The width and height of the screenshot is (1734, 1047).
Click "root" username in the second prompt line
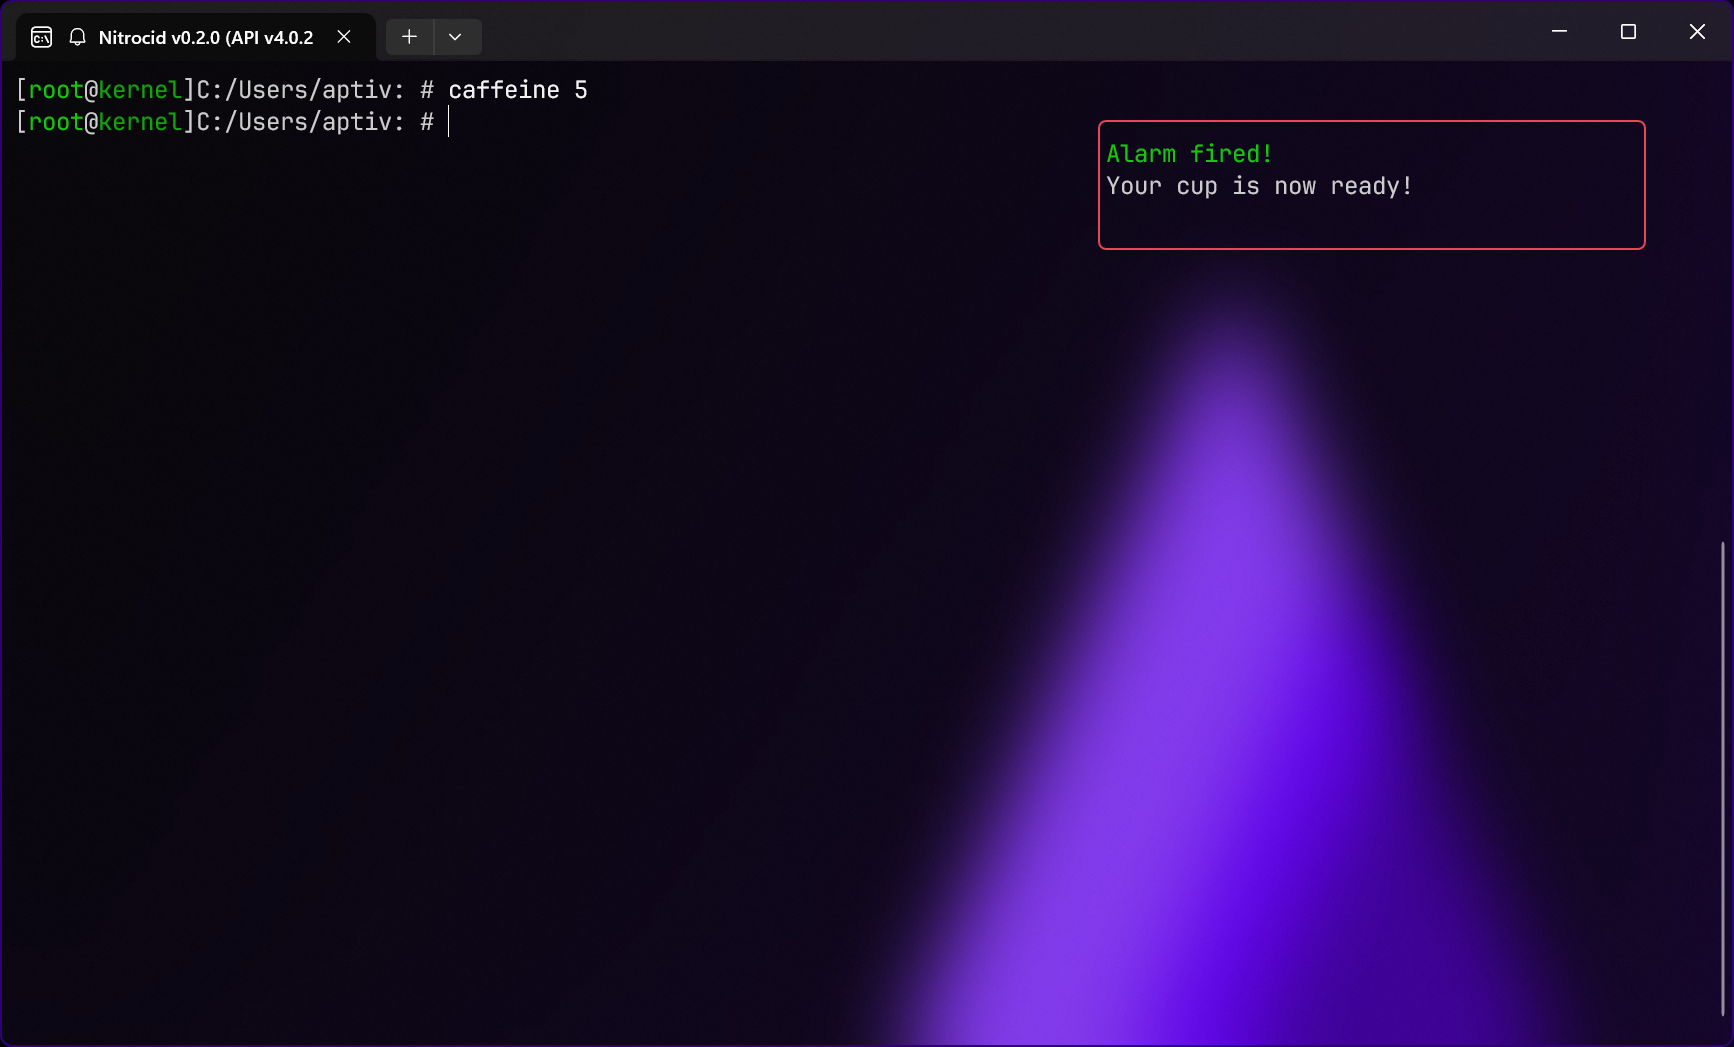56,122
